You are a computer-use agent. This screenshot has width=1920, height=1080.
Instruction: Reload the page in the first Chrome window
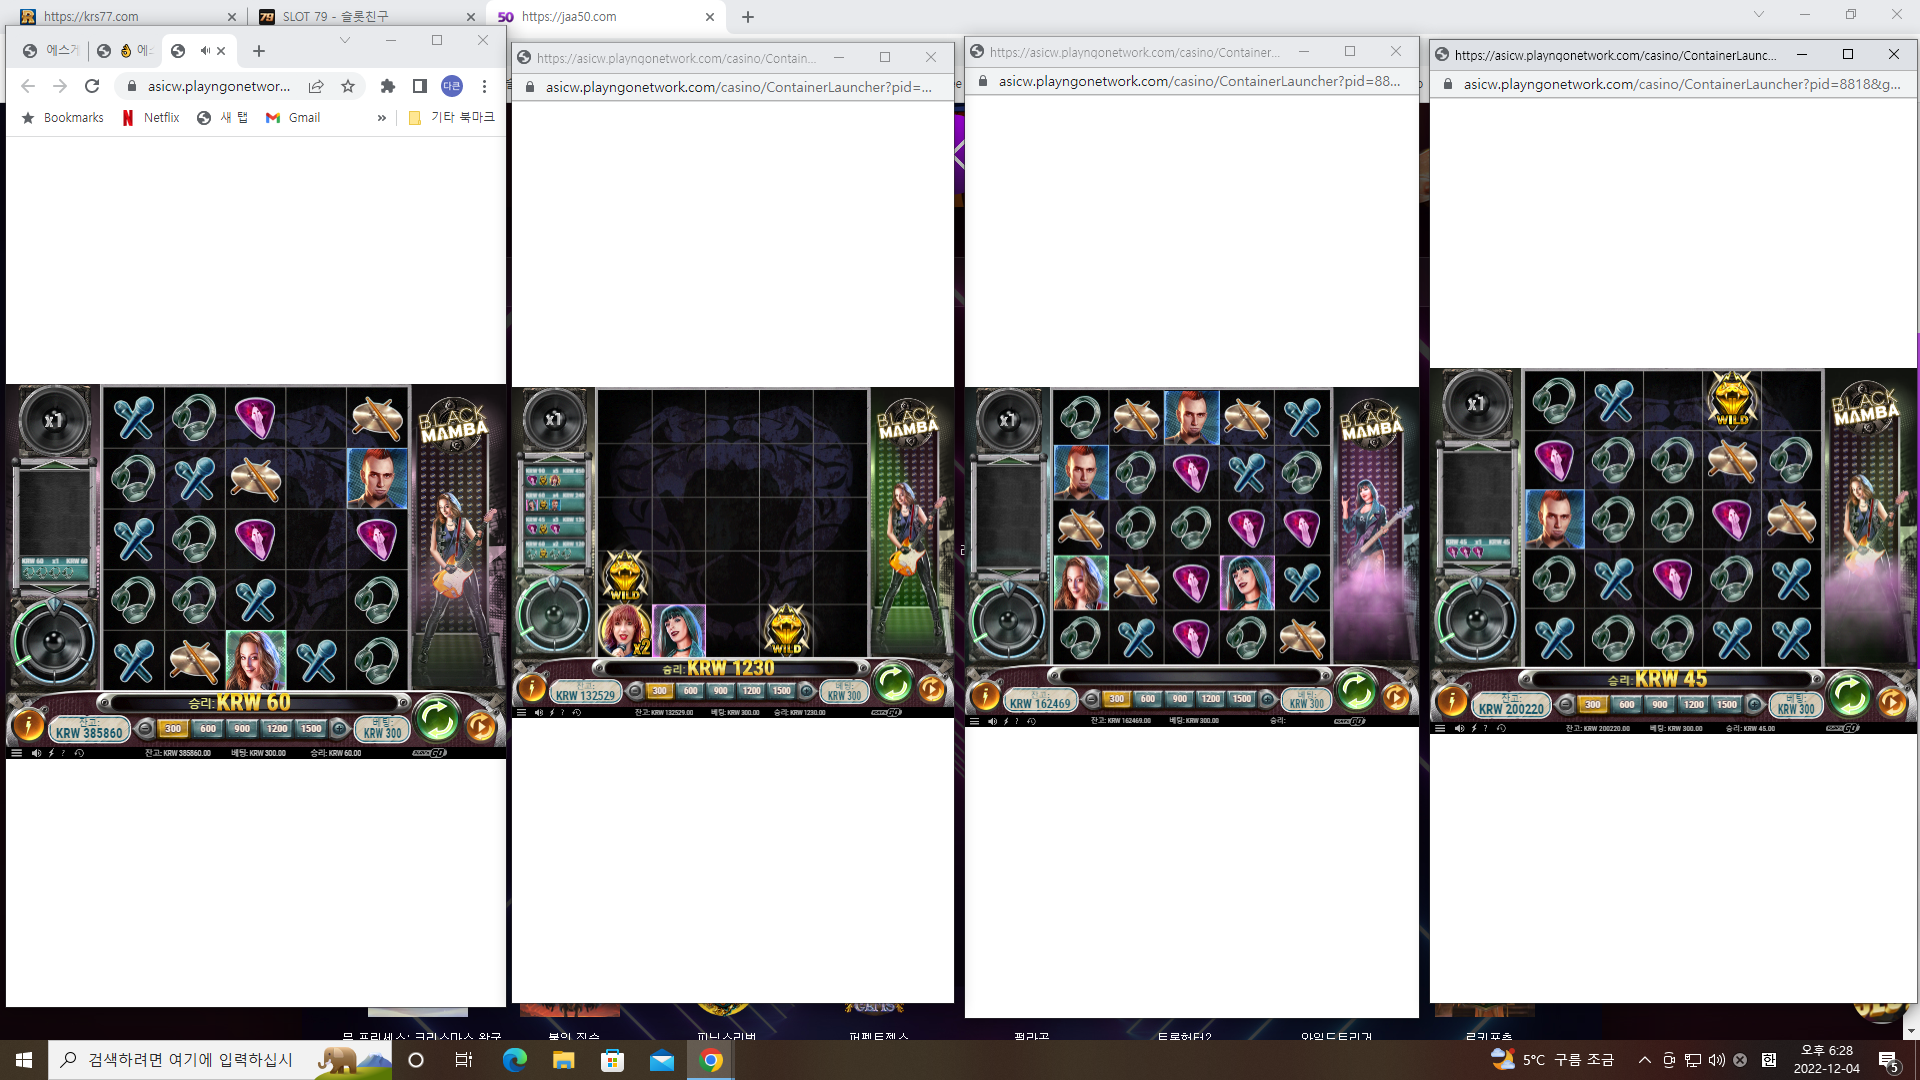pyautogui.click(x=92, y=86)
